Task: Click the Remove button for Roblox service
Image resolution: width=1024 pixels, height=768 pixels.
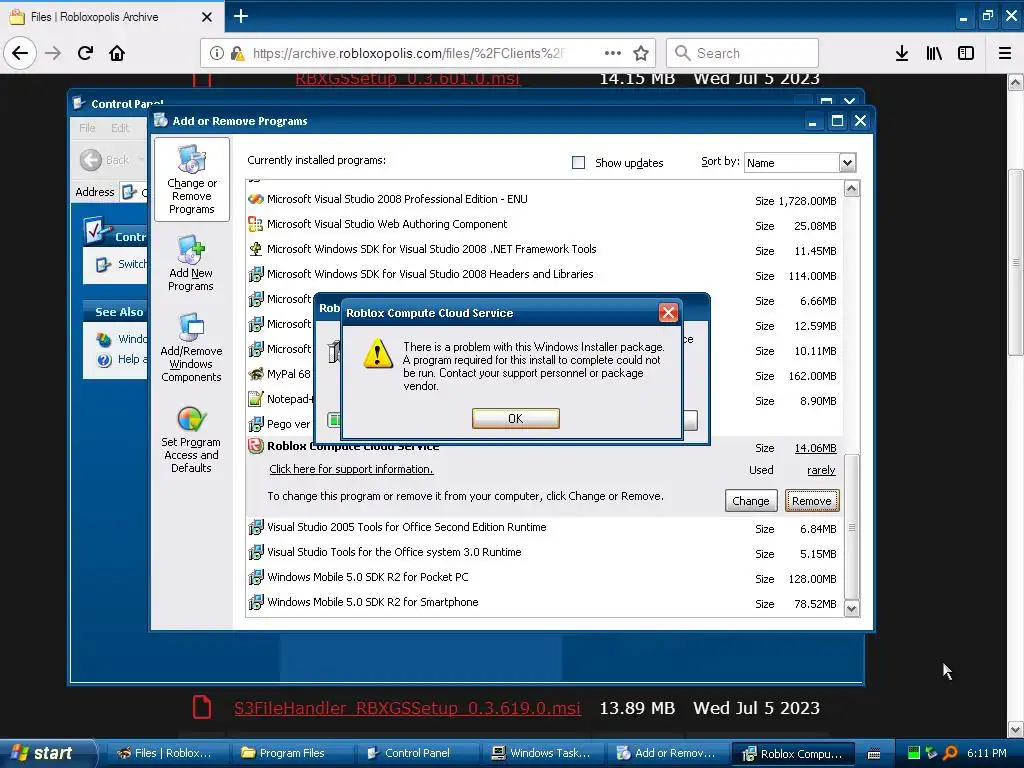Action: tap(812, 501)
